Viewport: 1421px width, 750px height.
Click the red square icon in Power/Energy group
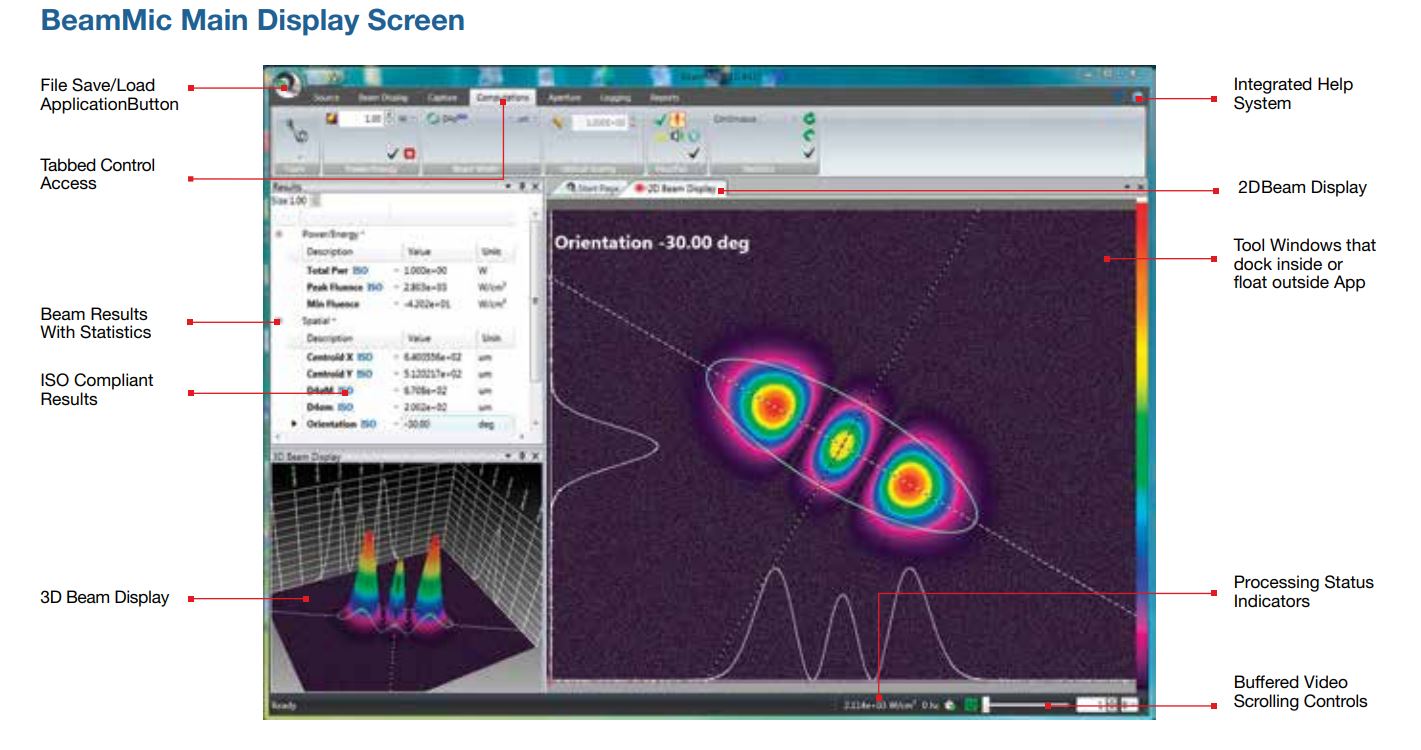[x=409, y=153]
